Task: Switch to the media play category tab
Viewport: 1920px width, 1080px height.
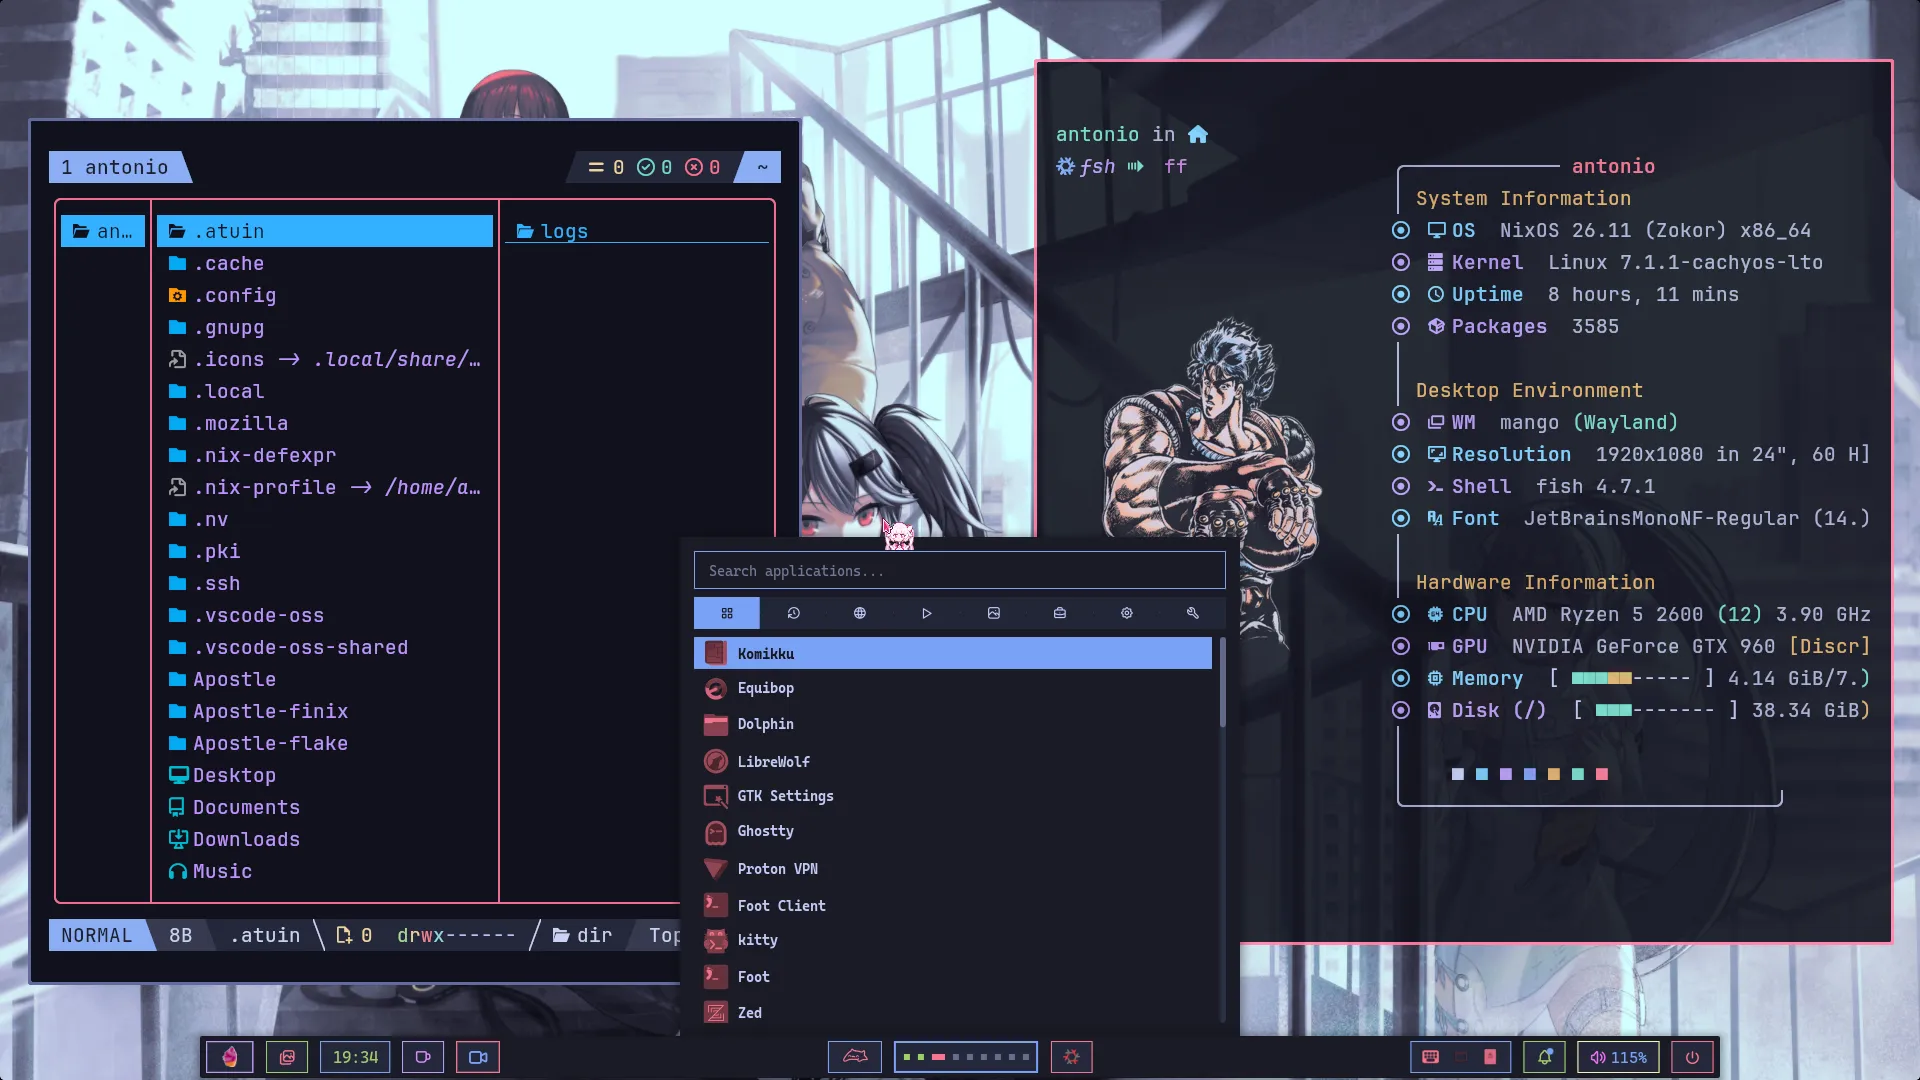Action: coord(927,613)
